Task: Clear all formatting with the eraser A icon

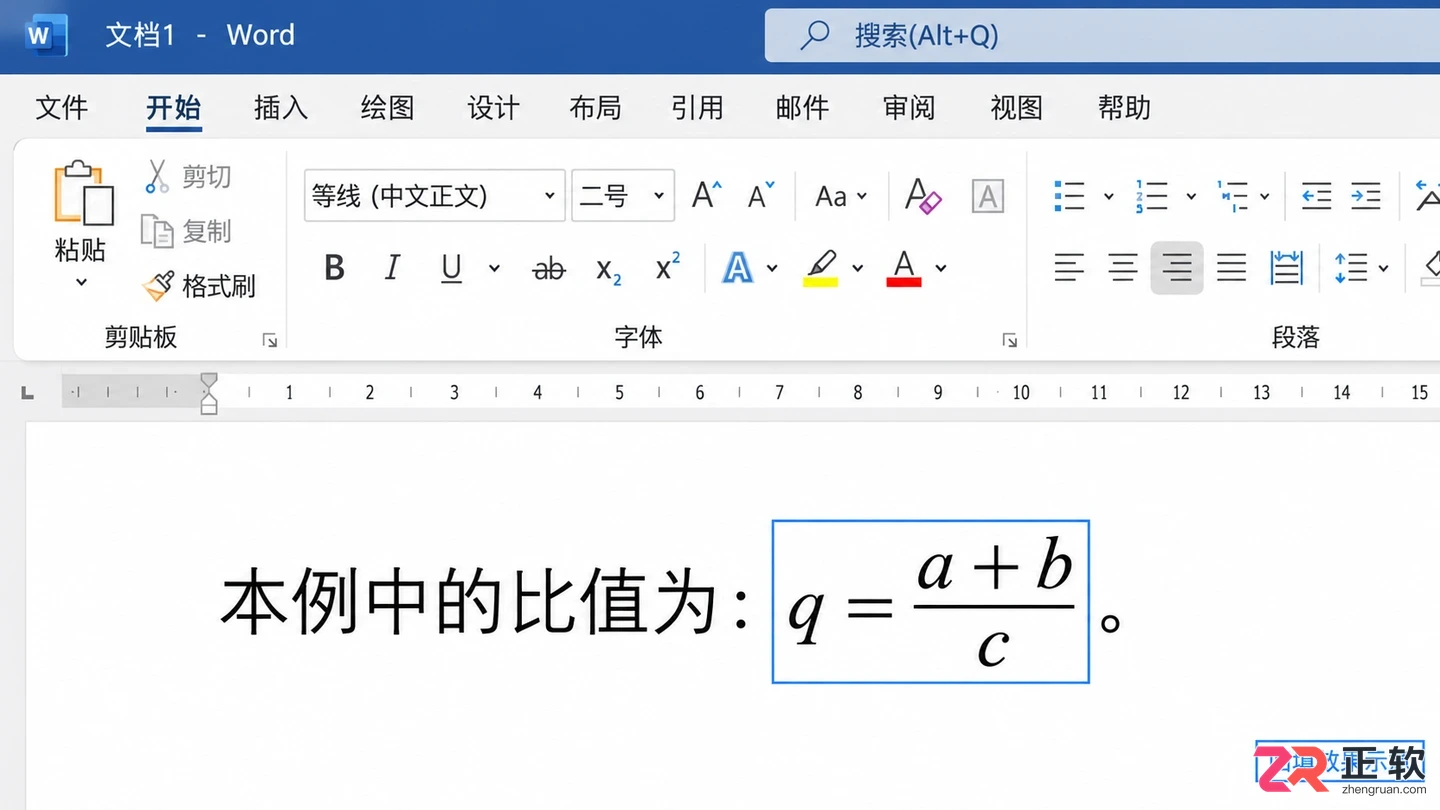Action: [922, 195]
